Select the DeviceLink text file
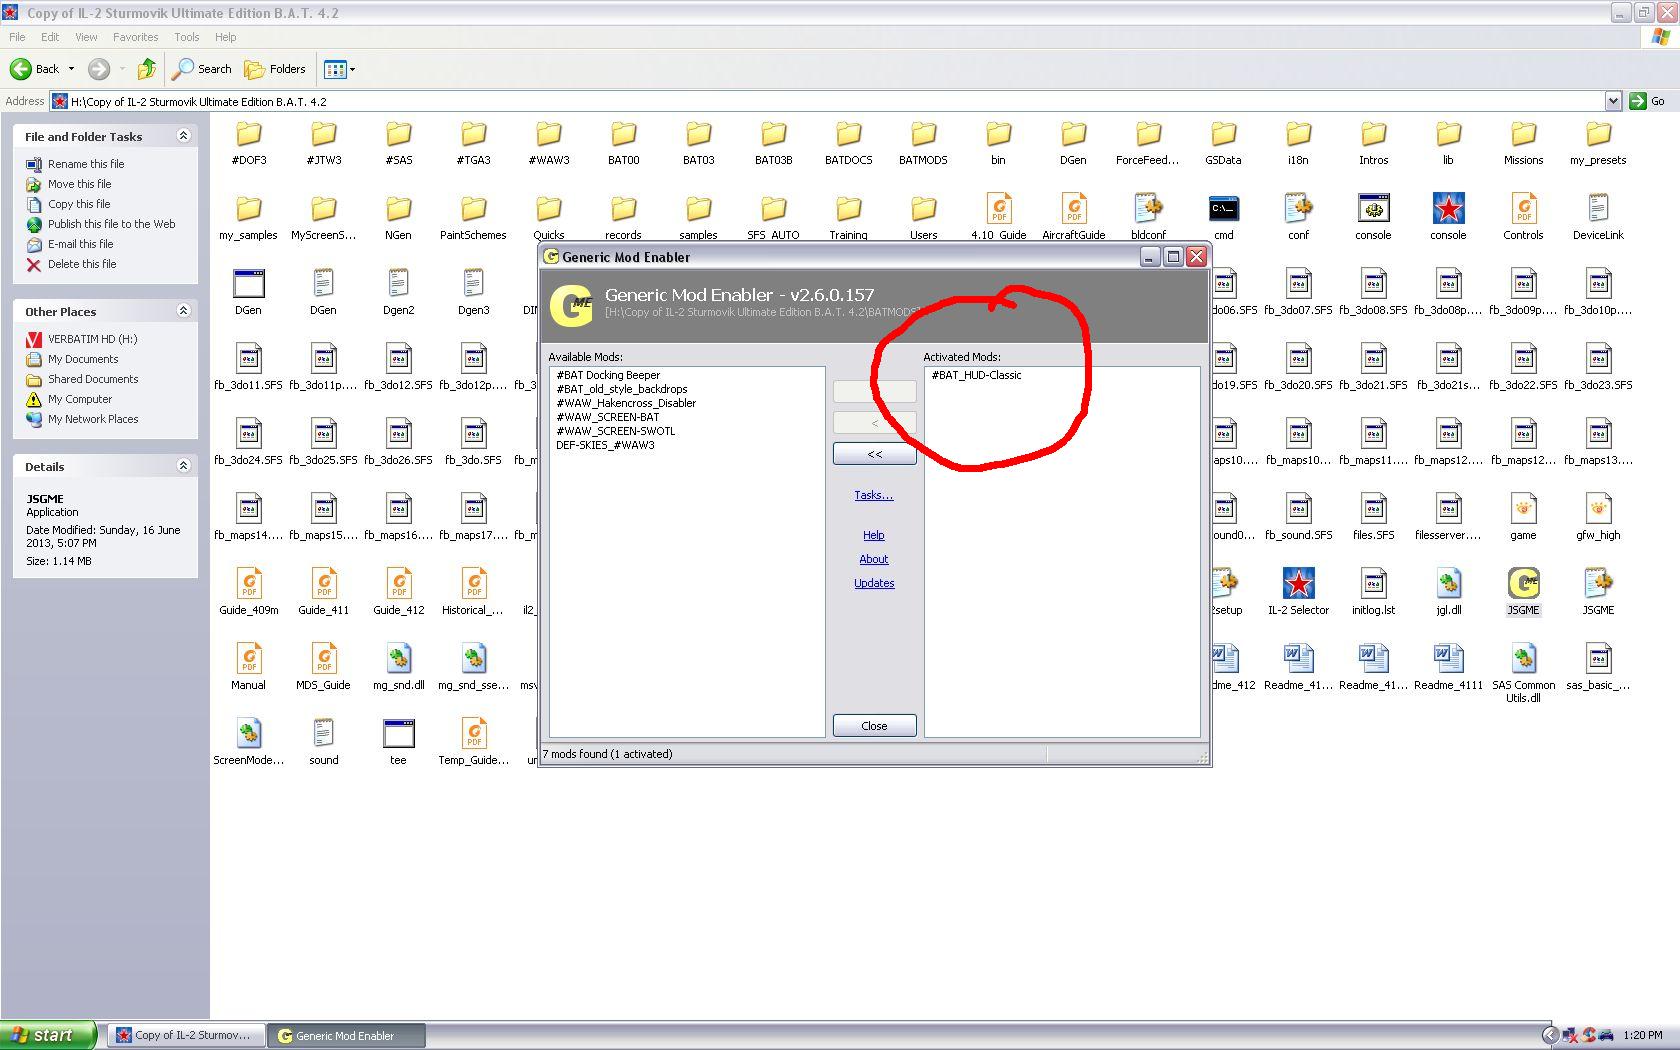 pos(1598,217)
